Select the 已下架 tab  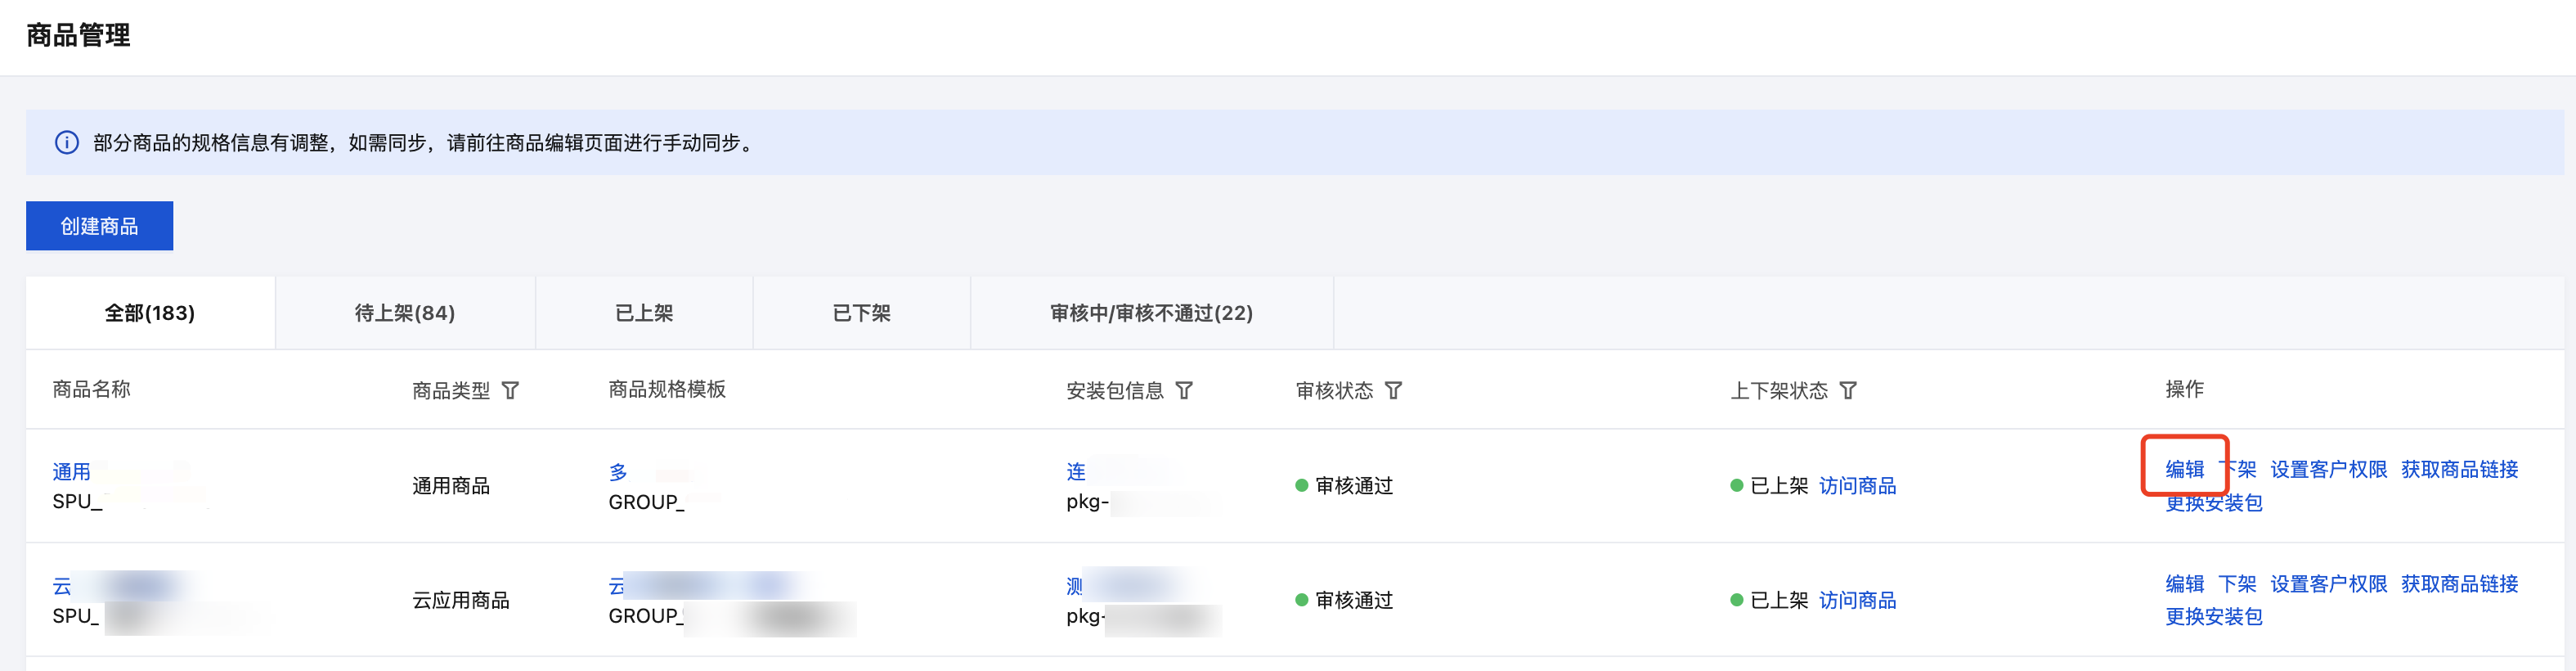tap(861, 313)
